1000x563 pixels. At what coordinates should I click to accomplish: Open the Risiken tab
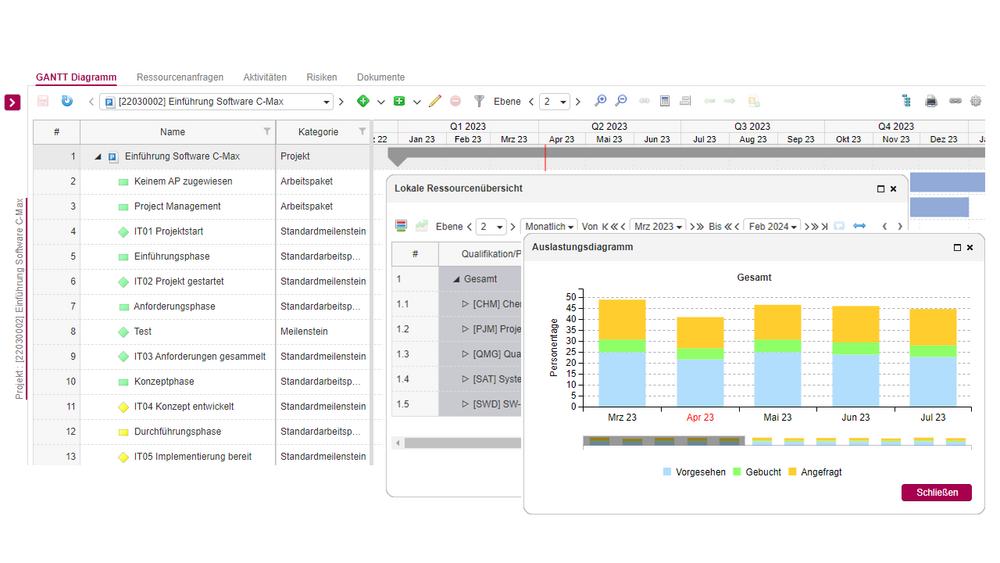click(x=322, y=77)
